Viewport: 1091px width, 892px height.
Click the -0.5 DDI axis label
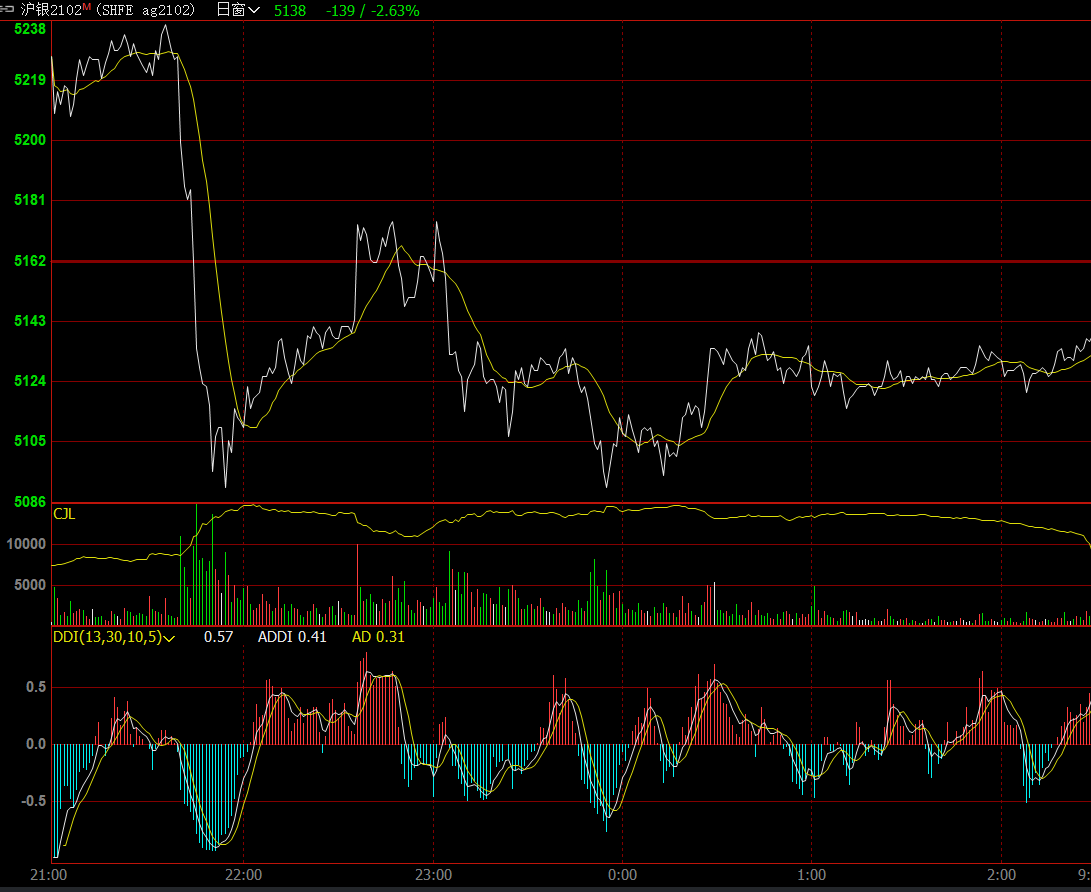coord(33,802)
